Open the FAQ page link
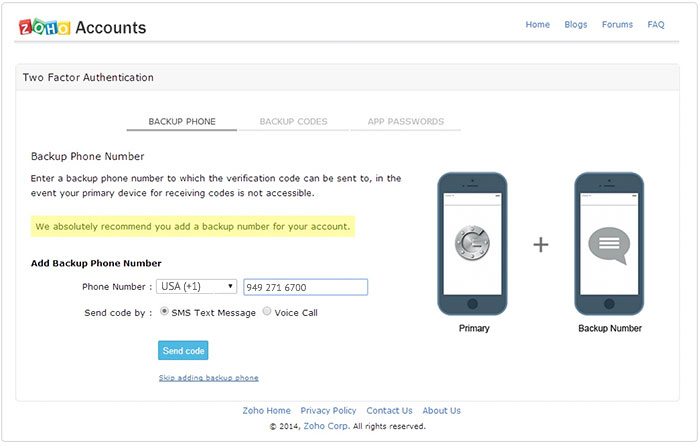The height and width of the screenshot is (445, 700). pyautogui.click(x=656, y=25)
